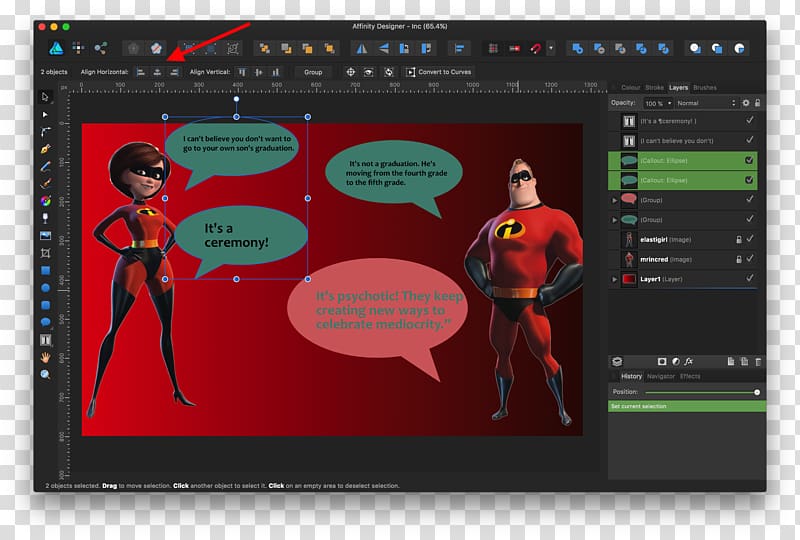Toggle visibility of second Callout Ellipse layer
The height and width of the screenshot is (540, 800).
point(749,180)
